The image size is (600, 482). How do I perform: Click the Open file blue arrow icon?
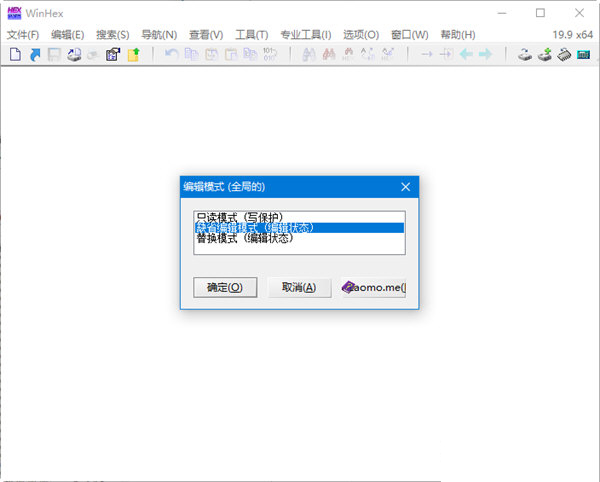click(x=35, y=55)
